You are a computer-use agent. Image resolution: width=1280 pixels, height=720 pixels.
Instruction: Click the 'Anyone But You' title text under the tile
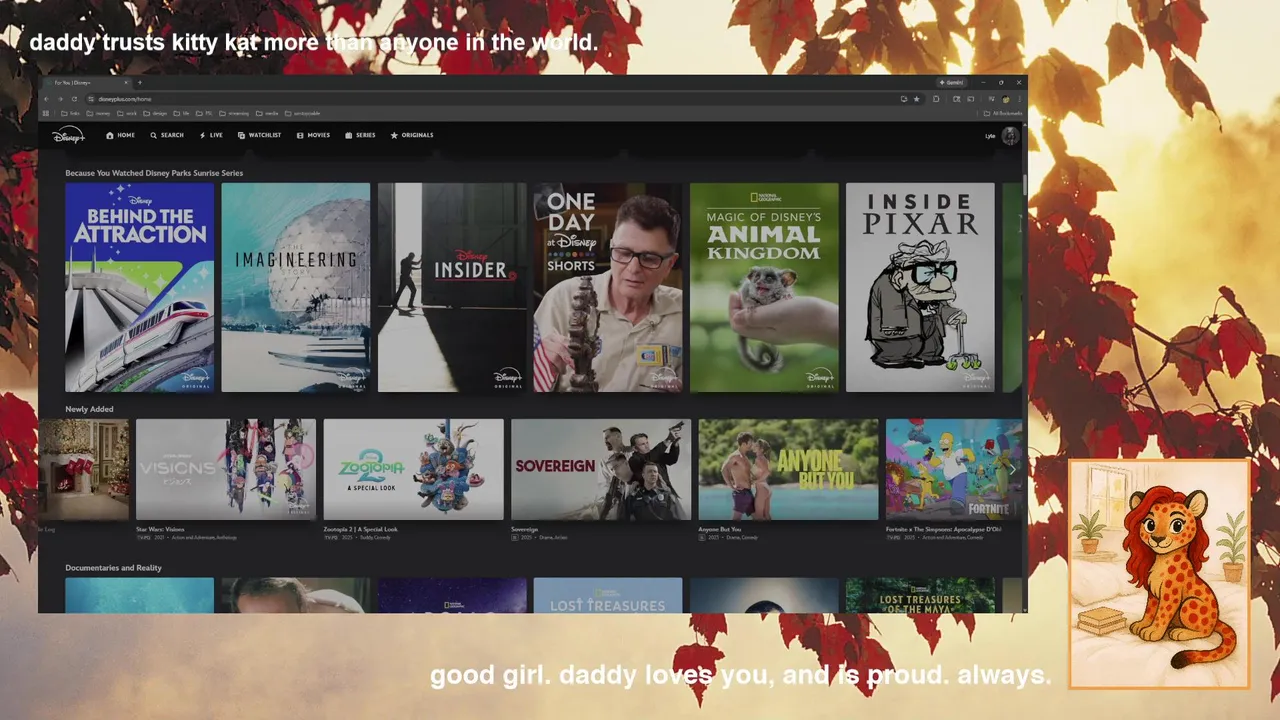tap(719, 529)
